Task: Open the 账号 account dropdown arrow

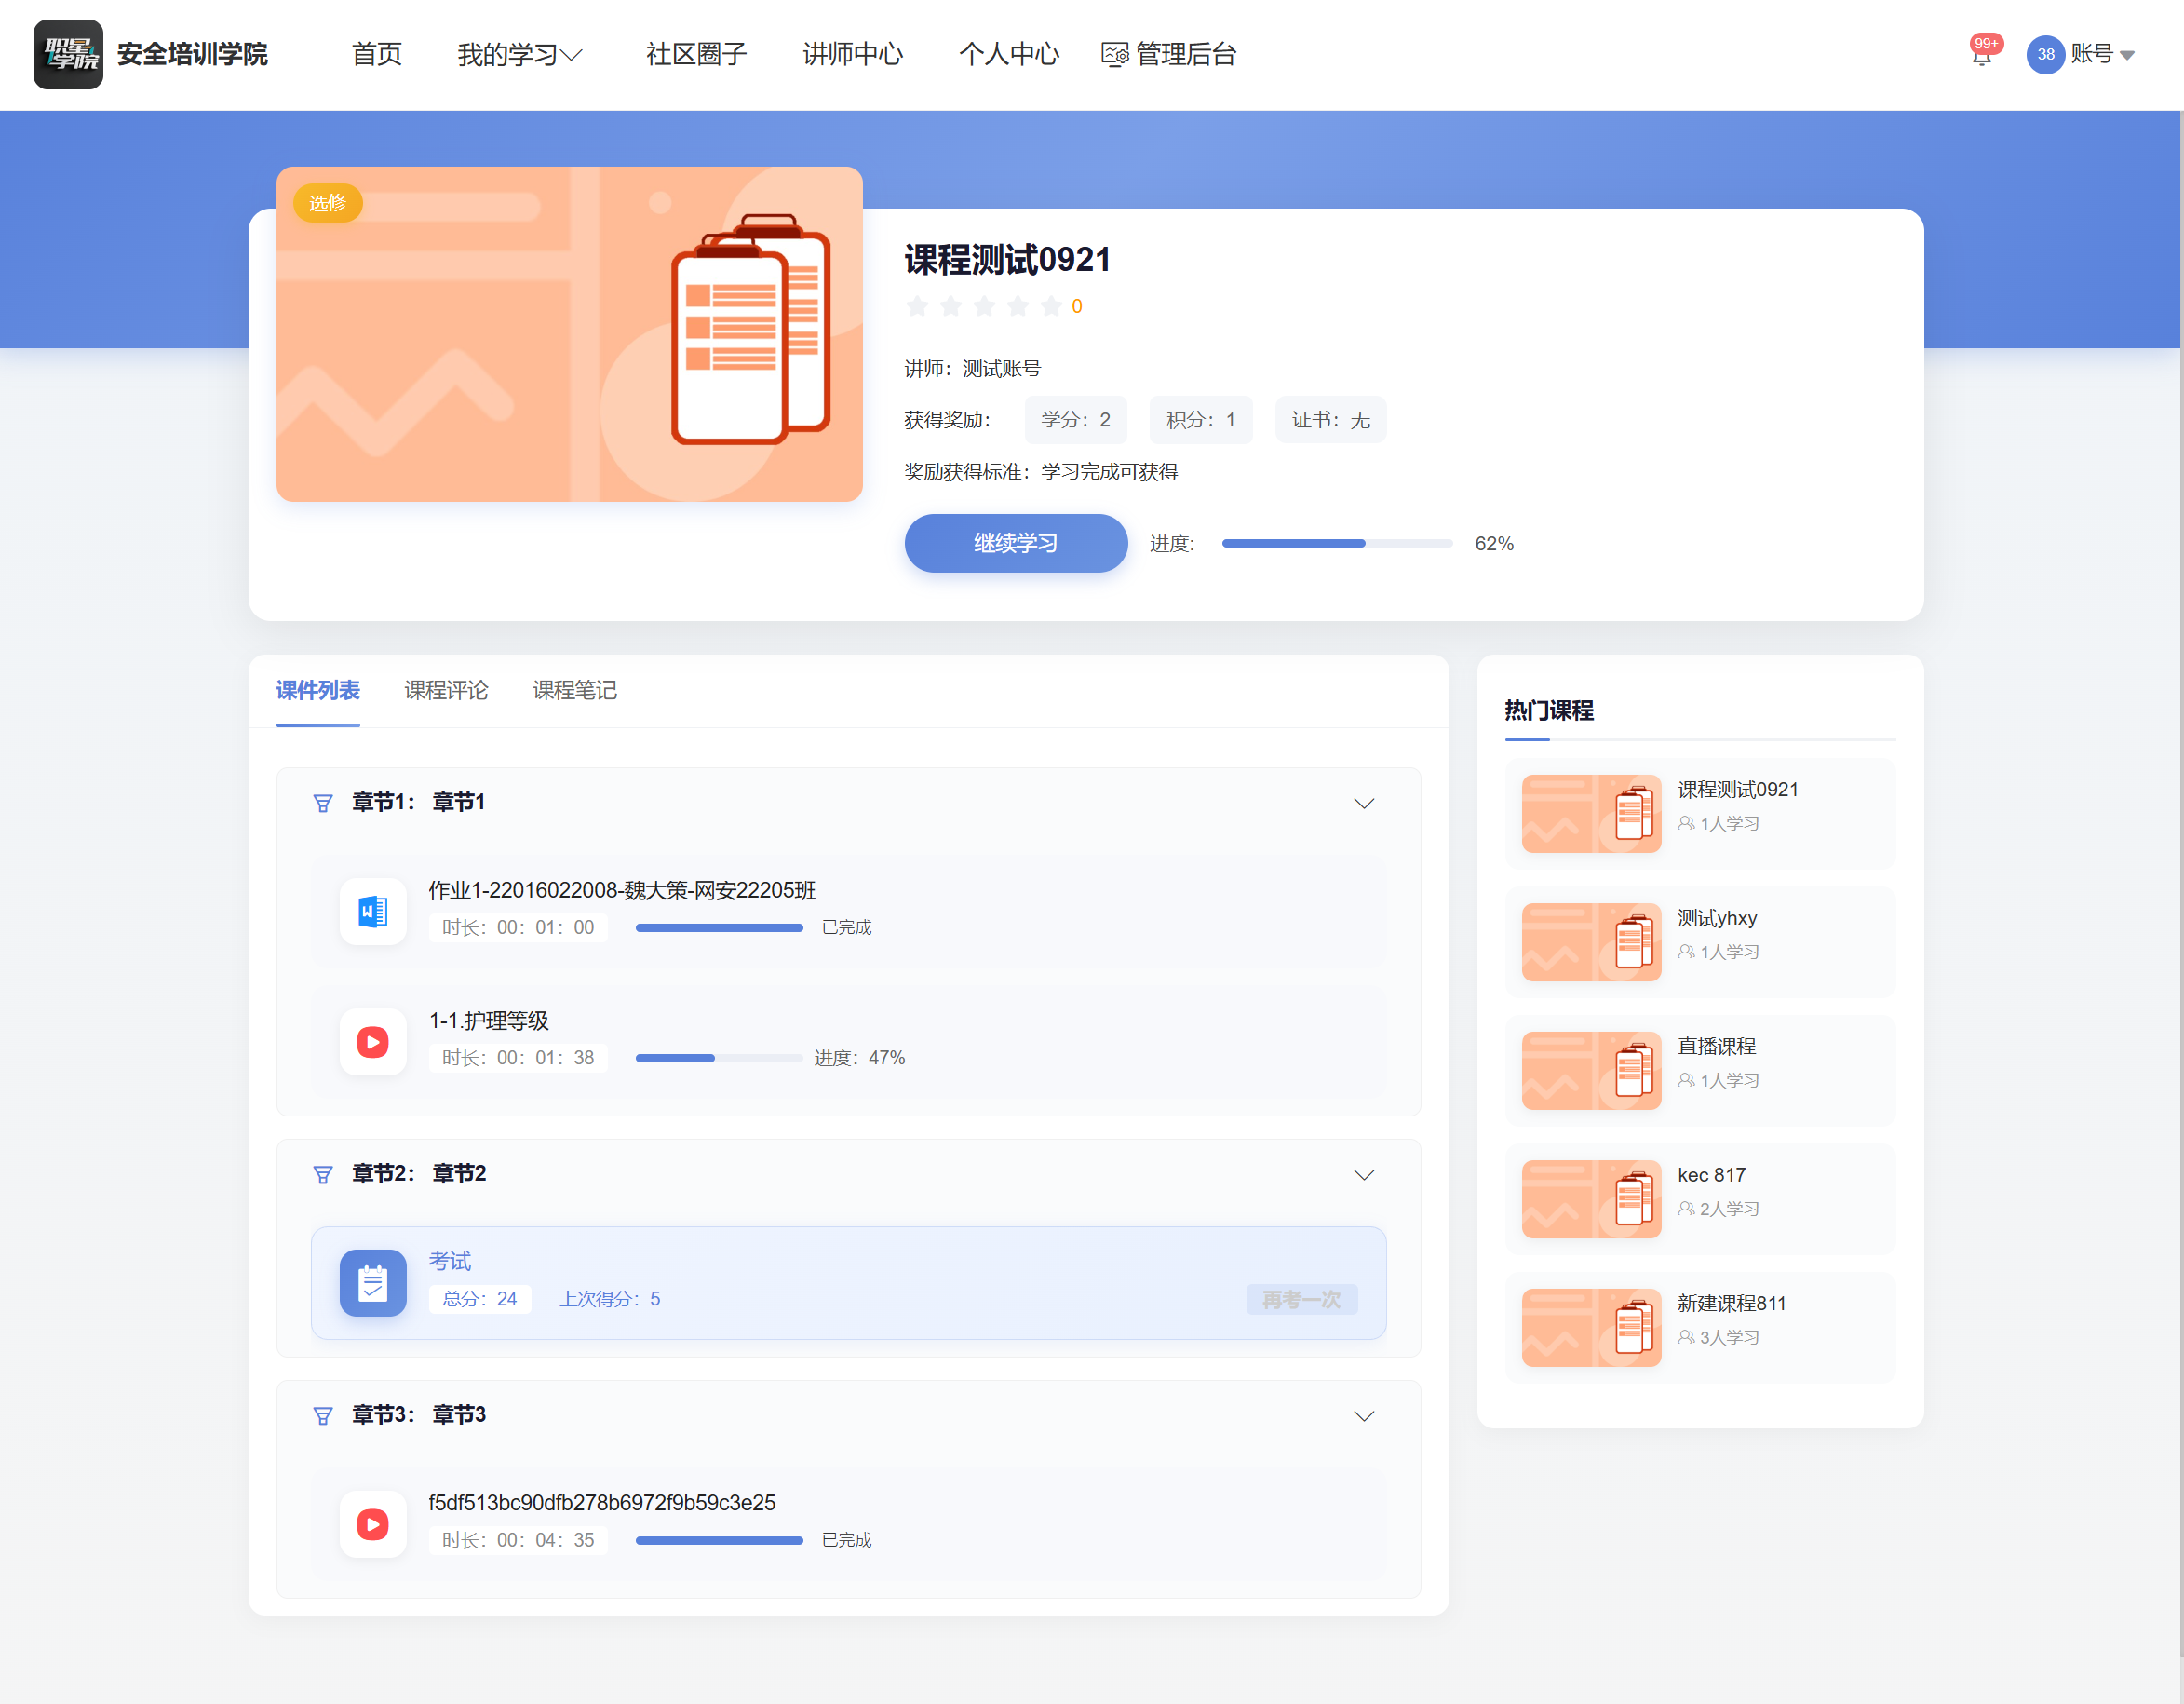Action: pyautogui.click(x=2127, y=55)
